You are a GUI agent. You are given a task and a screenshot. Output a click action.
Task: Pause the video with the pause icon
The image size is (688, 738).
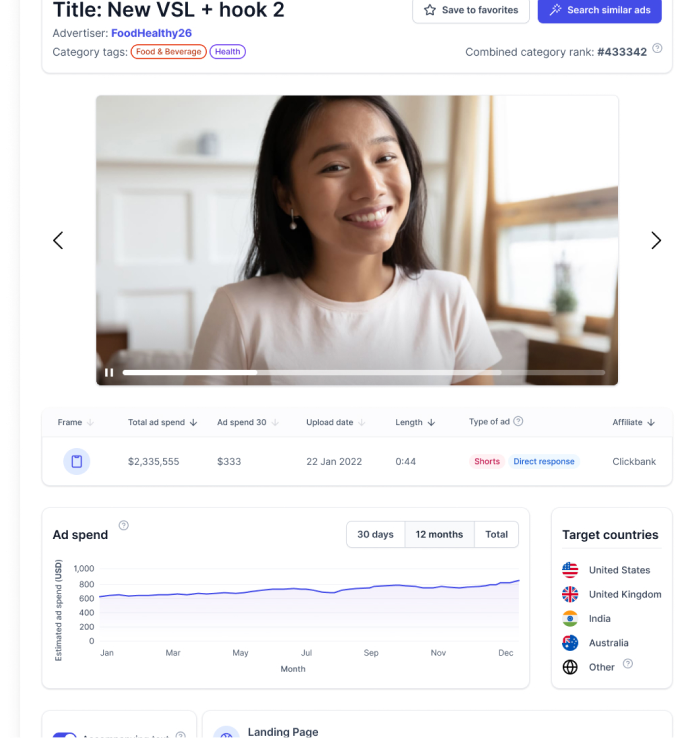(109, 373)
